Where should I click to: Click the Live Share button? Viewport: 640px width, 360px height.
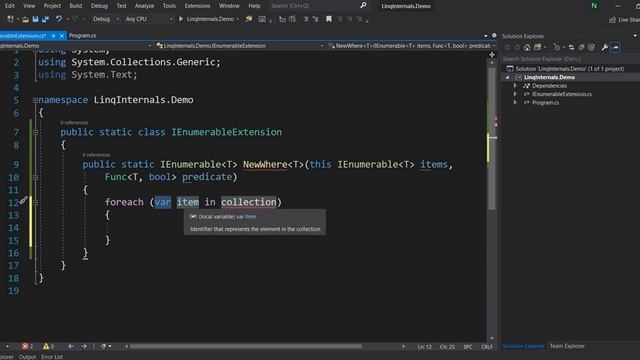point(624,20)
